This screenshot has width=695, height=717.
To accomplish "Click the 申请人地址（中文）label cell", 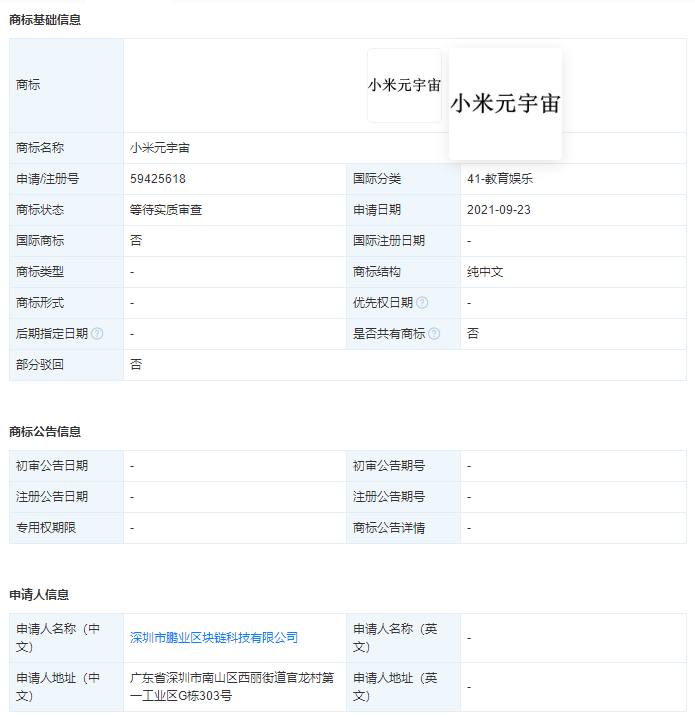I will coord(66,687).
